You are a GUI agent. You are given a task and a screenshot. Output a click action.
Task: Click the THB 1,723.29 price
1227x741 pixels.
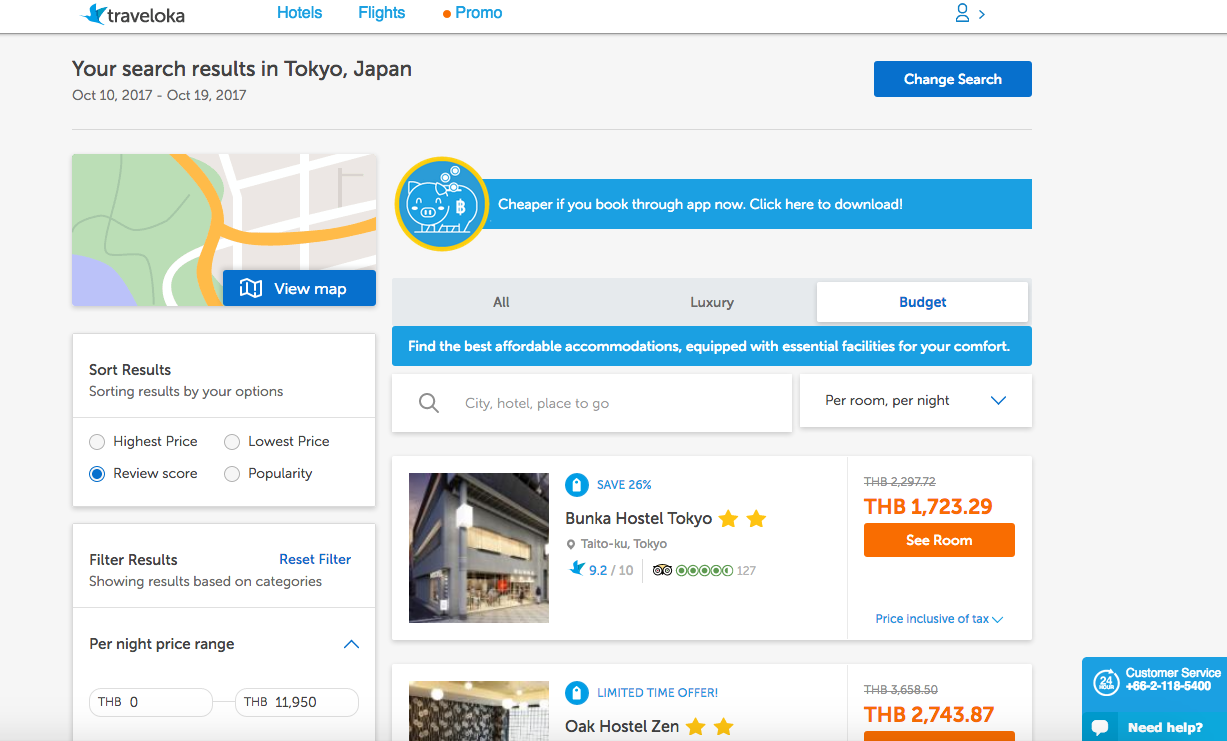928,506
